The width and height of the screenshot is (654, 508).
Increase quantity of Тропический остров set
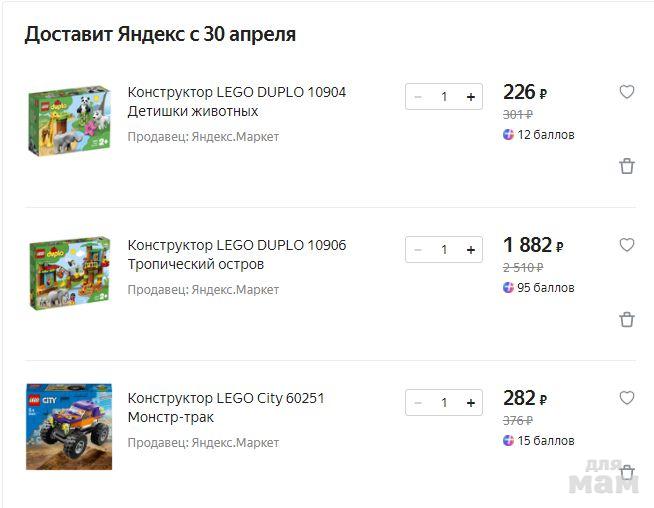pyautogui.click(x=470, y=250)
